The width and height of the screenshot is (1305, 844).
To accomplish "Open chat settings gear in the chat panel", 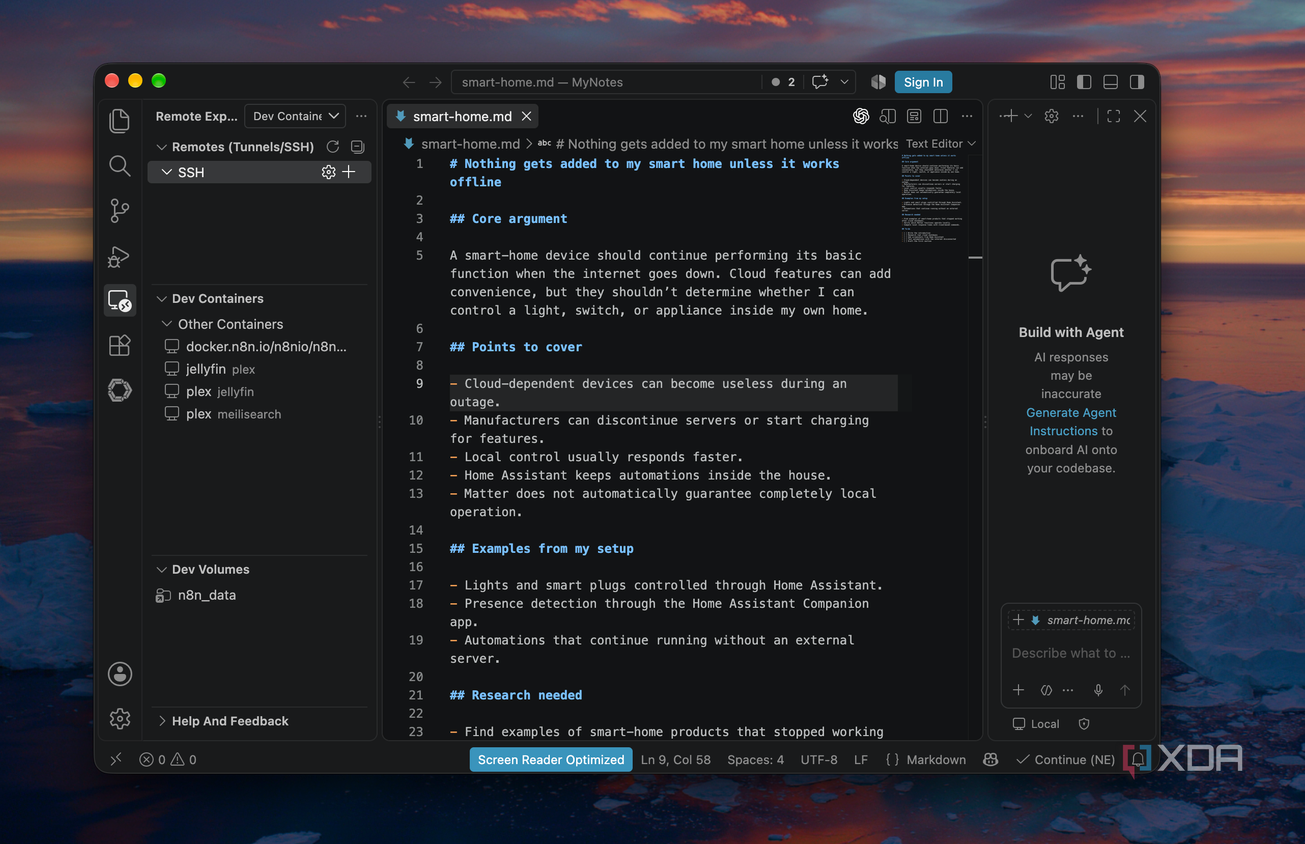I will pos(1051,116).
